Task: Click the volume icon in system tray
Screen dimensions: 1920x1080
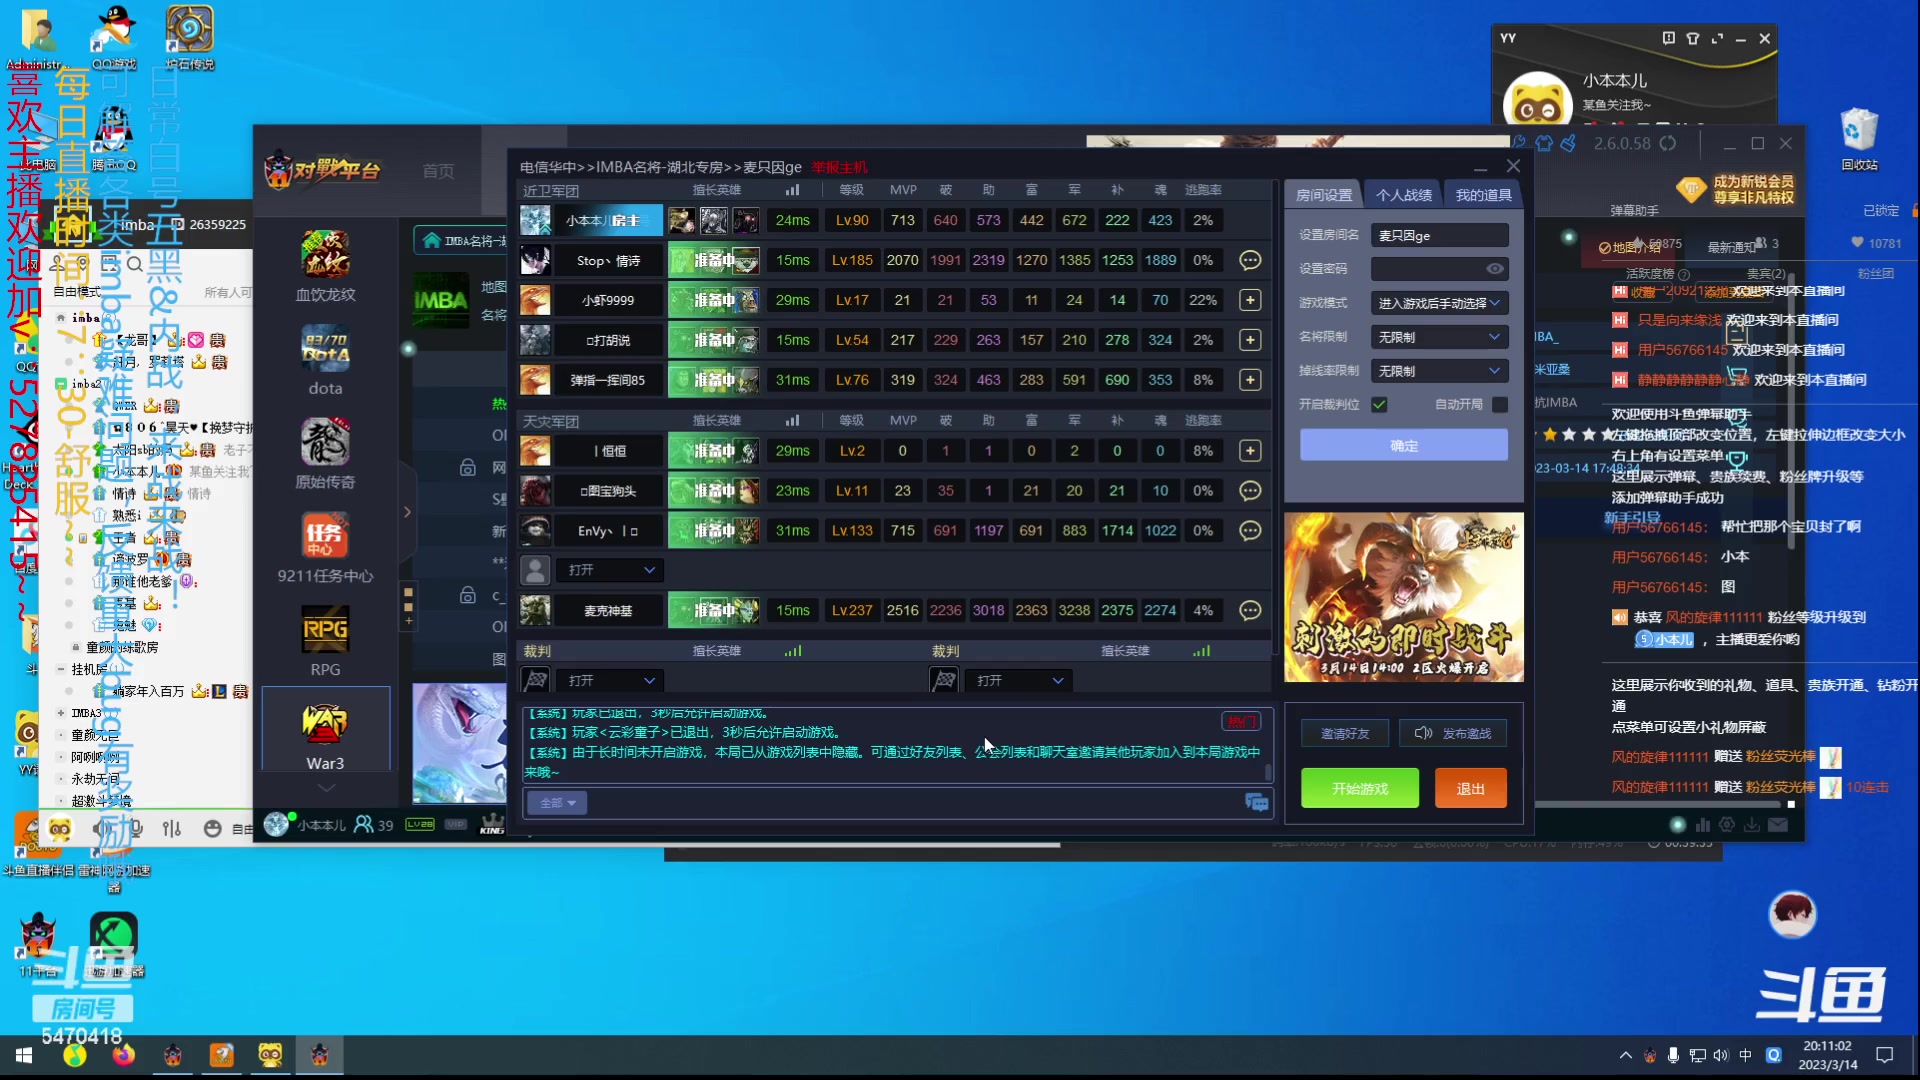Action: (1720, 1055)
